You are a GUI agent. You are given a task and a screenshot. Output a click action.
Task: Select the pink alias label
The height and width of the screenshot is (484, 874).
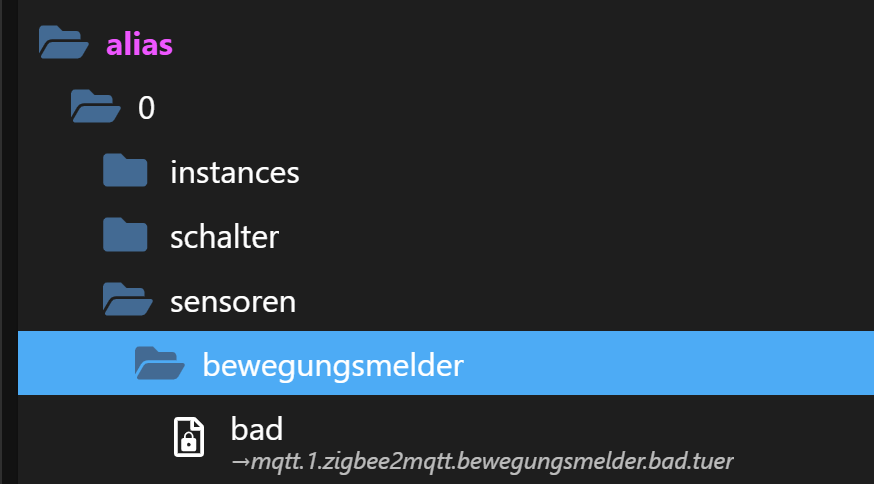[139, 44]
